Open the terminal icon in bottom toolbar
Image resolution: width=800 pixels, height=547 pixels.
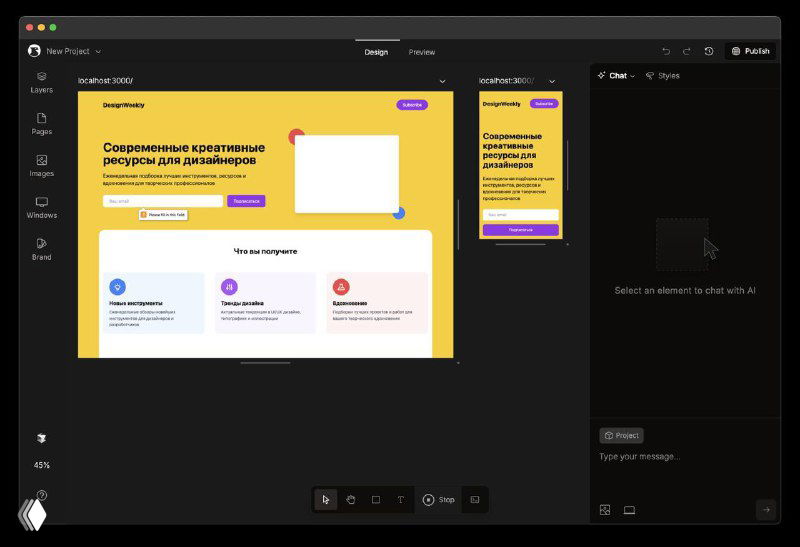click(x=474, y=500)
